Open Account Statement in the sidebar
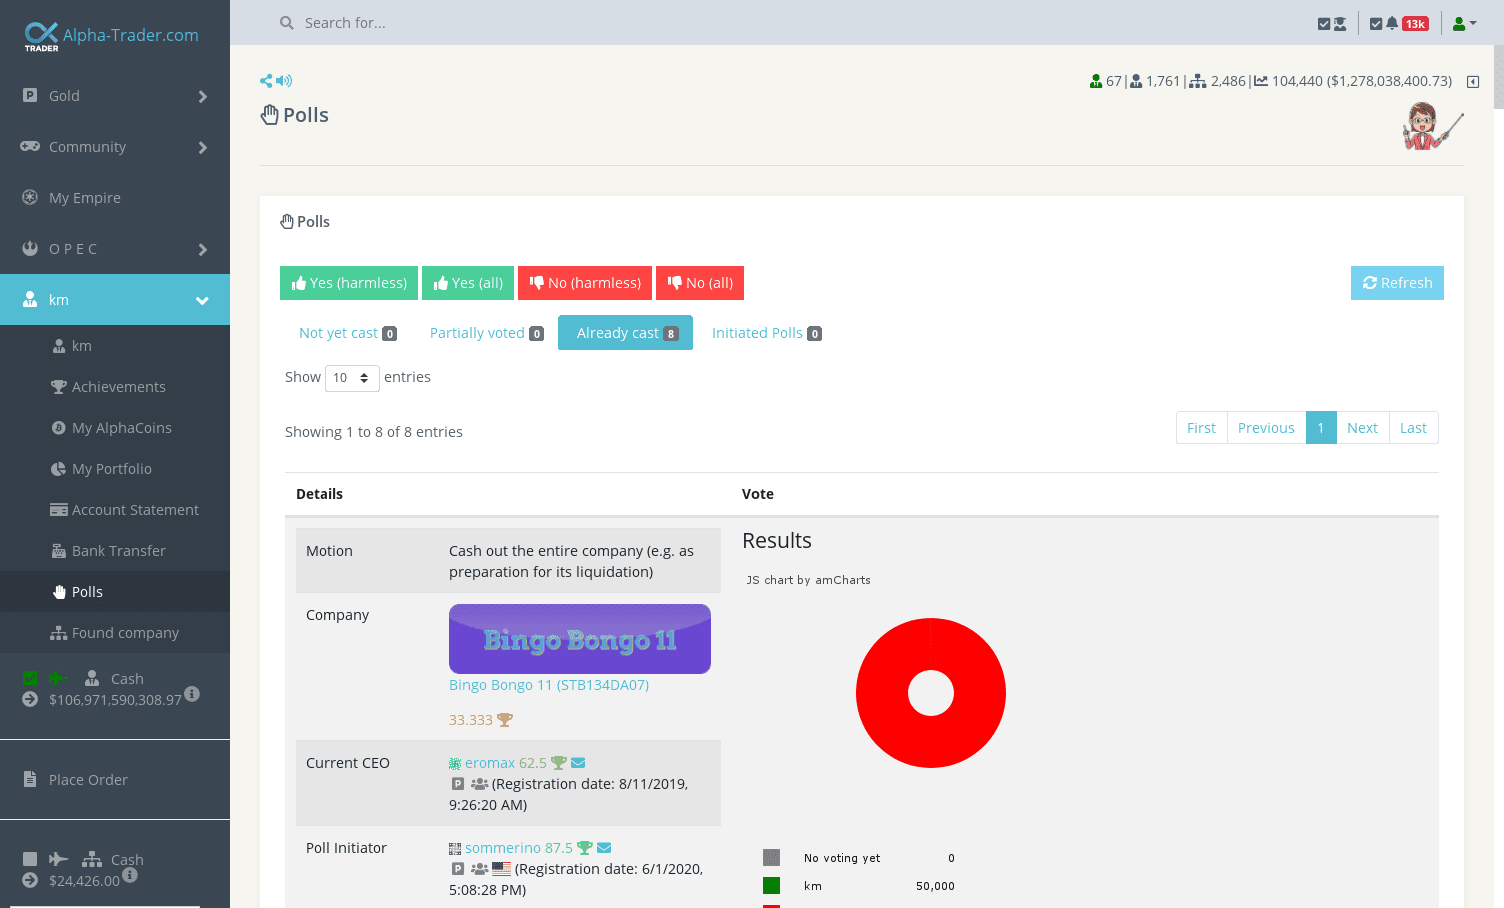1504x908 pixels. click(x=115, y=510)
